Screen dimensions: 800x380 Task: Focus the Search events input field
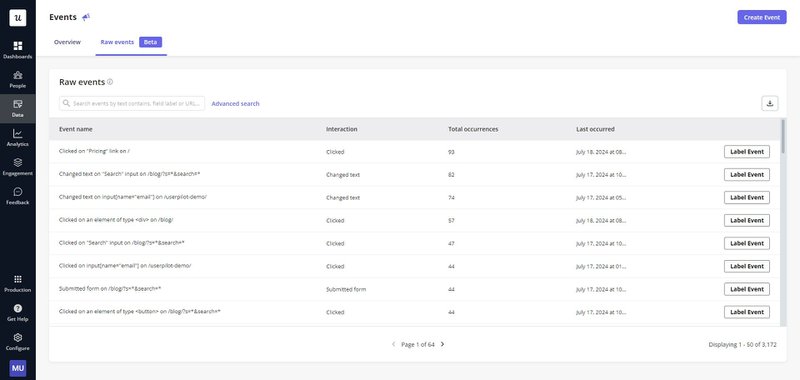[132, 104]
